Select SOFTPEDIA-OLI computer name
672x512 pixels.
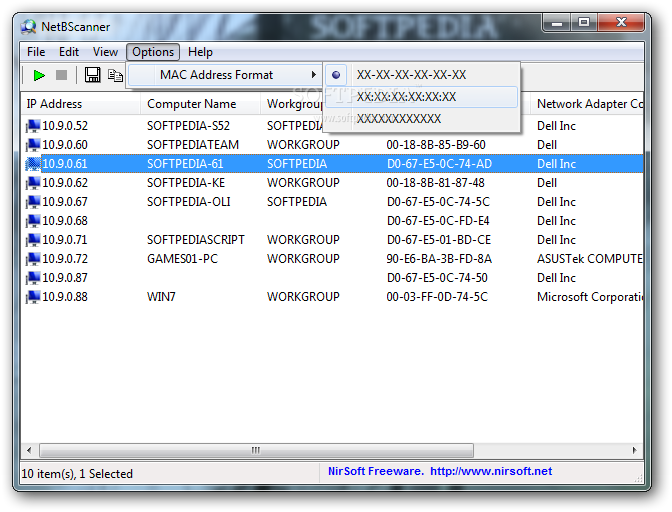[x=189, y=202]
